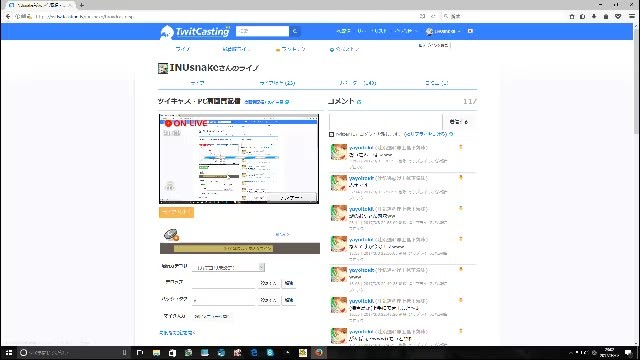Screen dimensions: 640x360
Task: Select the first tab under INUsnake heading
Action: [x=197, y=83]
